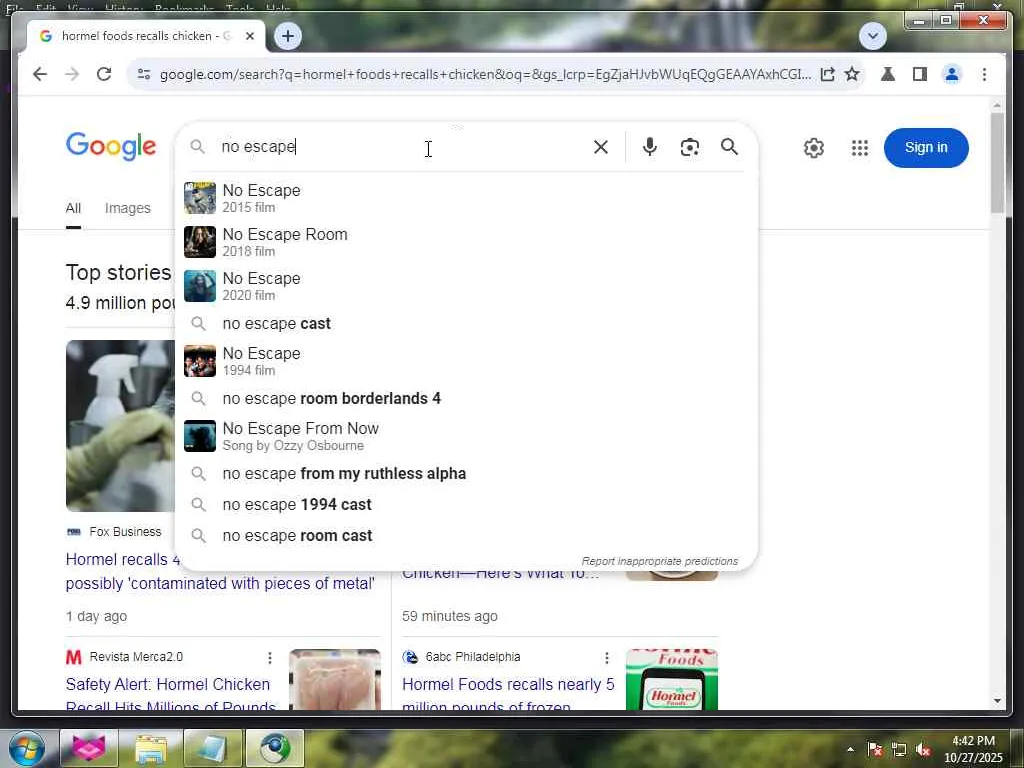Choose suggestion no escape room cast
The height and width of the screenshot is (768, 1024).
click(x=466, y=536)
